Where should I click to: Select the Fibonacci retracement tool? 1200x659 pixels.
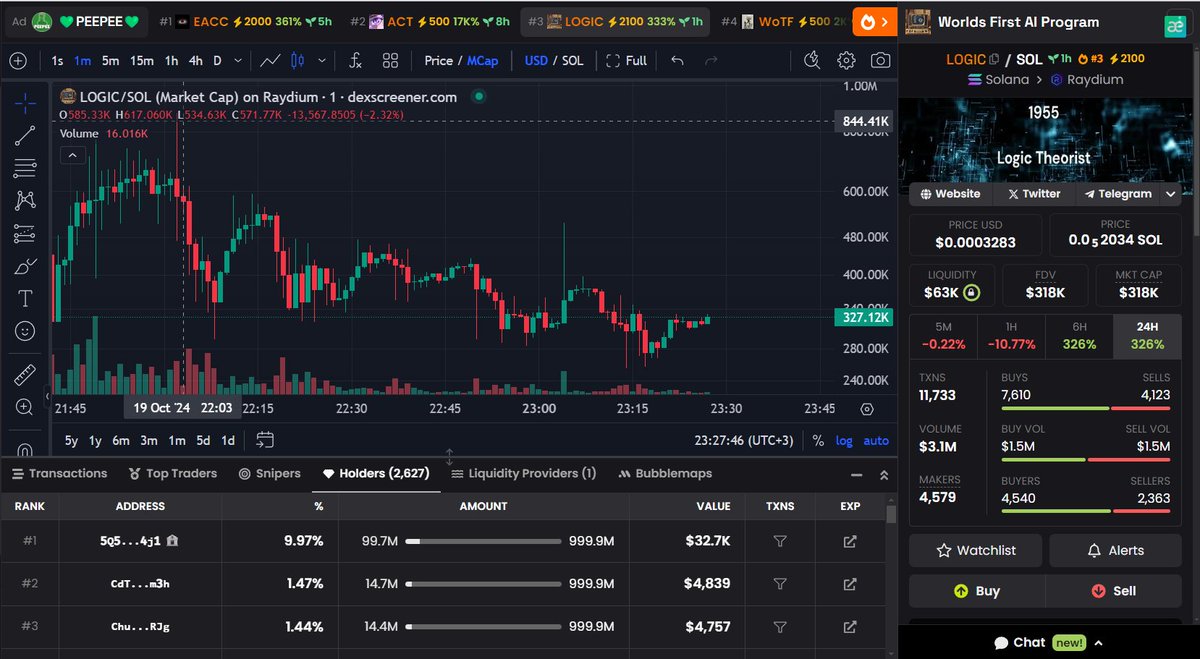[x=25, y=168]
